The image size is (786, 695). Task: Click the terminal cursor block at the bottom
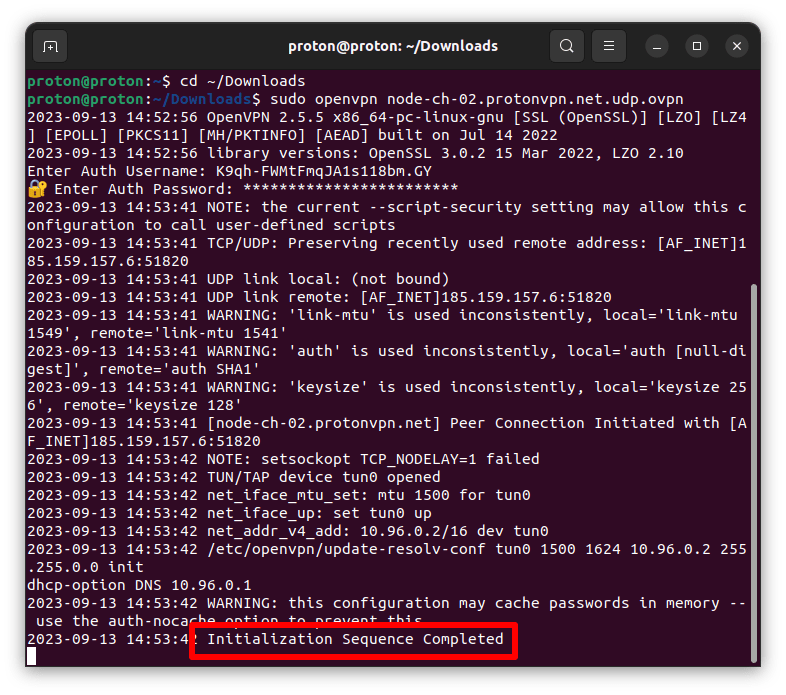(x=32, y=656)
